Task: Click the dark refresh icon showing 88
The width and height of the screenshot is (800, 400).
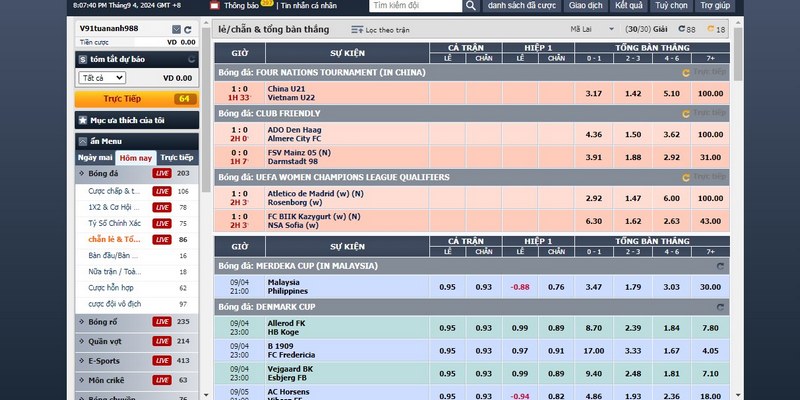Action: point(682,29)
